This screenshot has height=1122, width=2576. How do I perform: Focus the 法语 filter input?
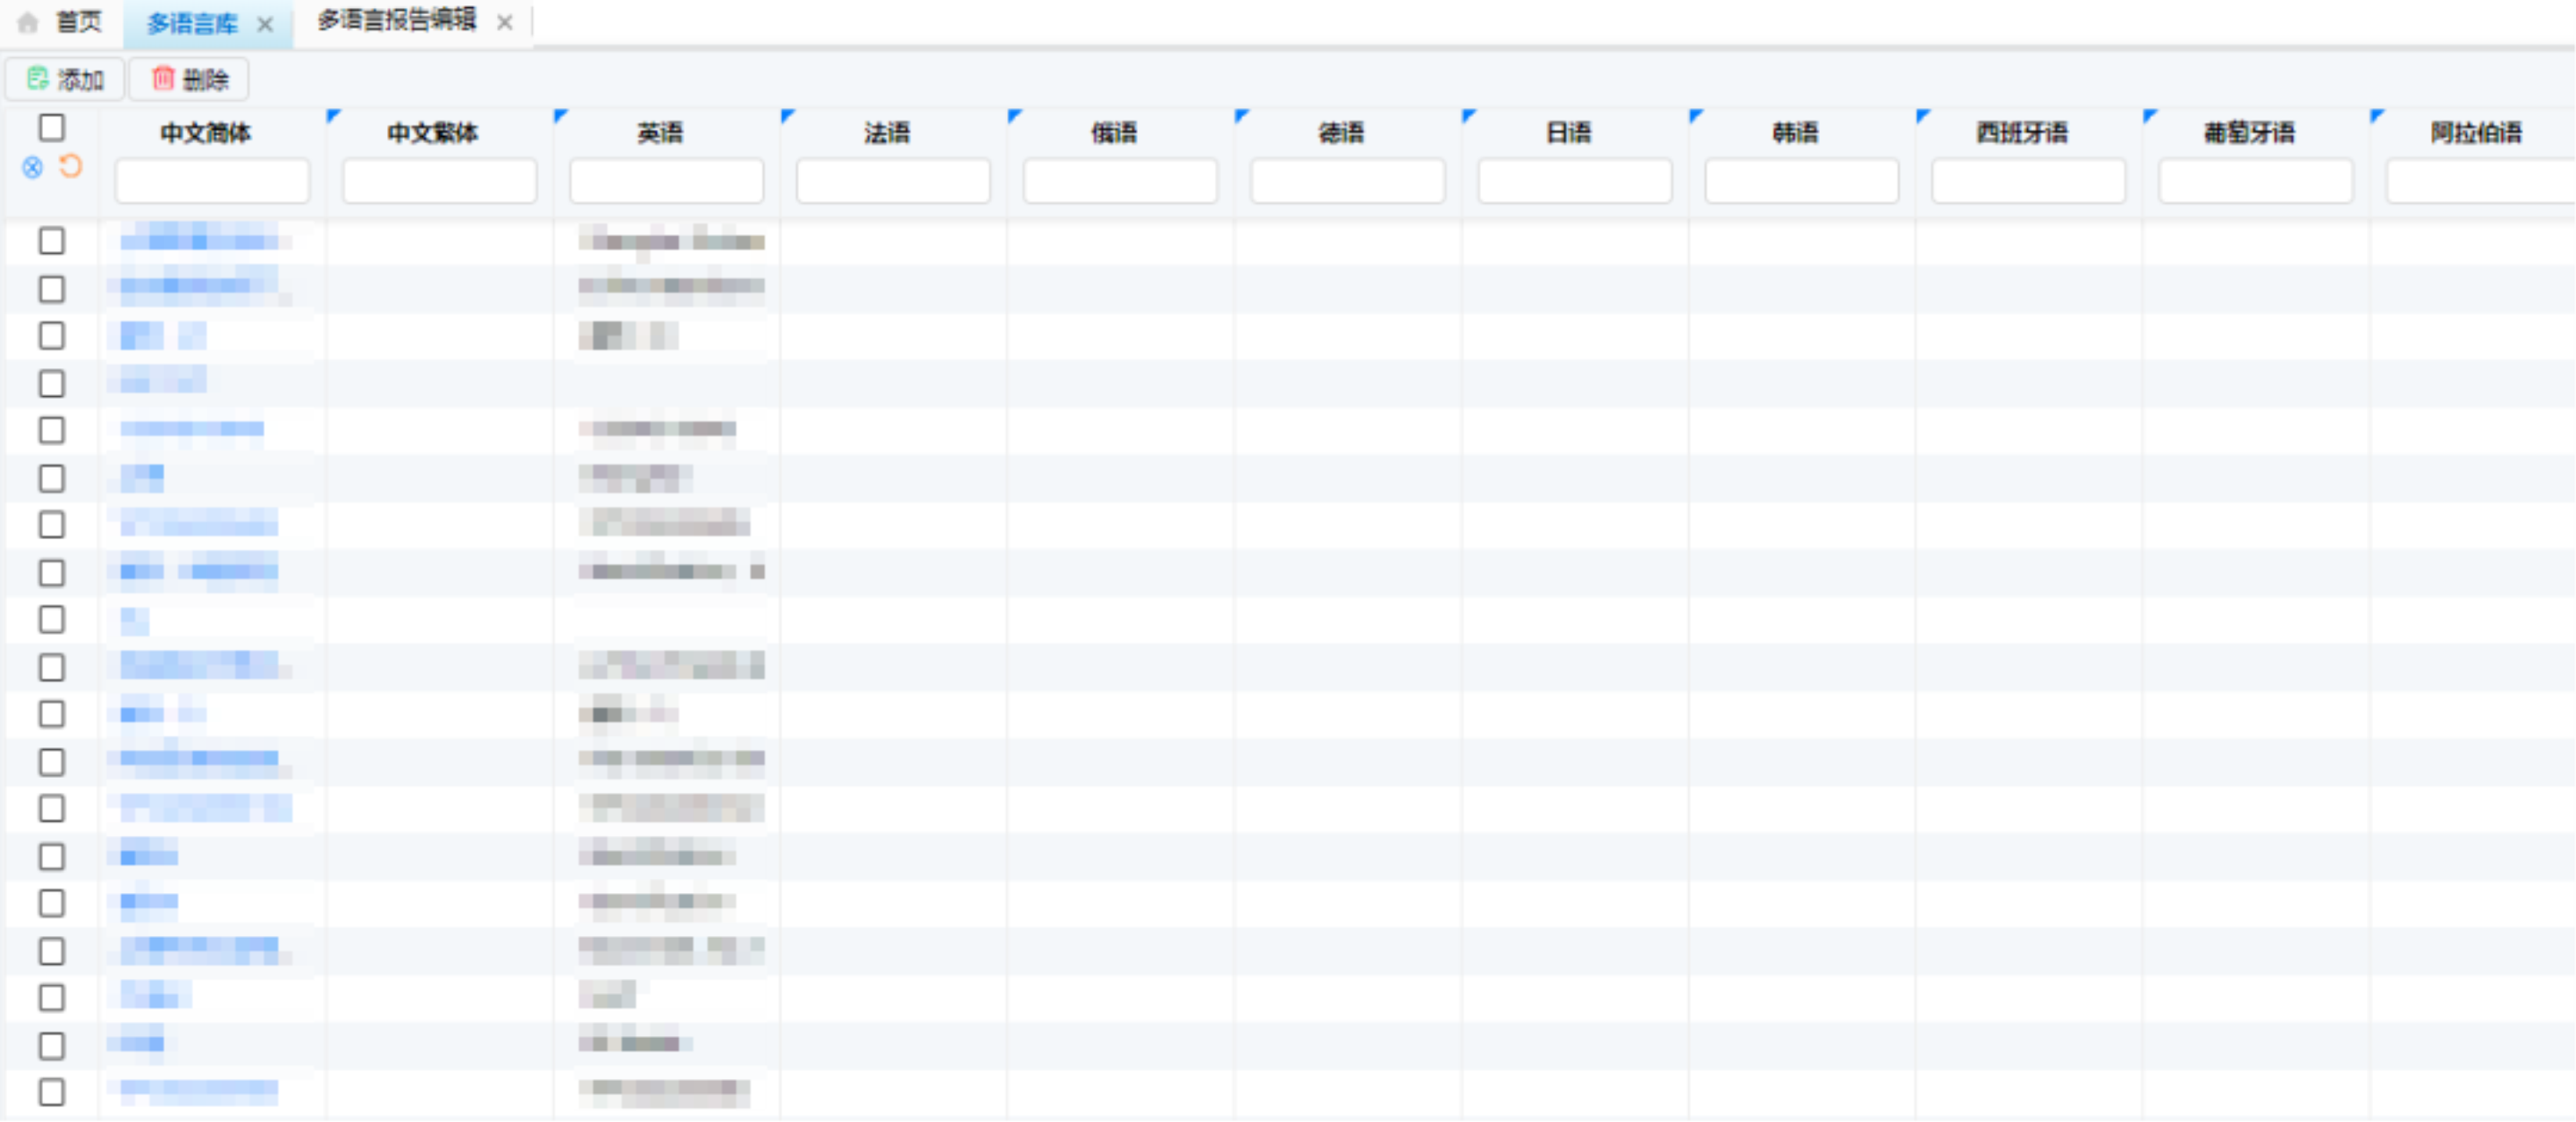(893, 181)
